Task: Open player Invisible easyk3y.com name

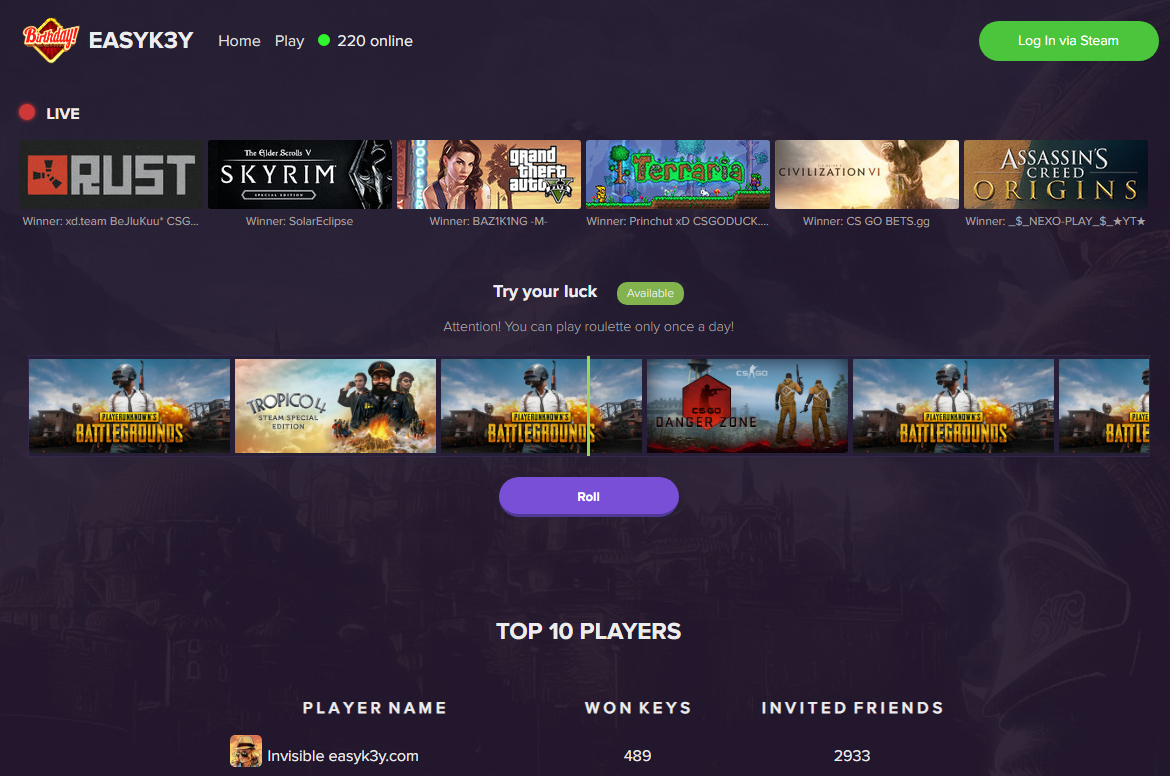Action: pyautogui.click(x=342, y=756)
